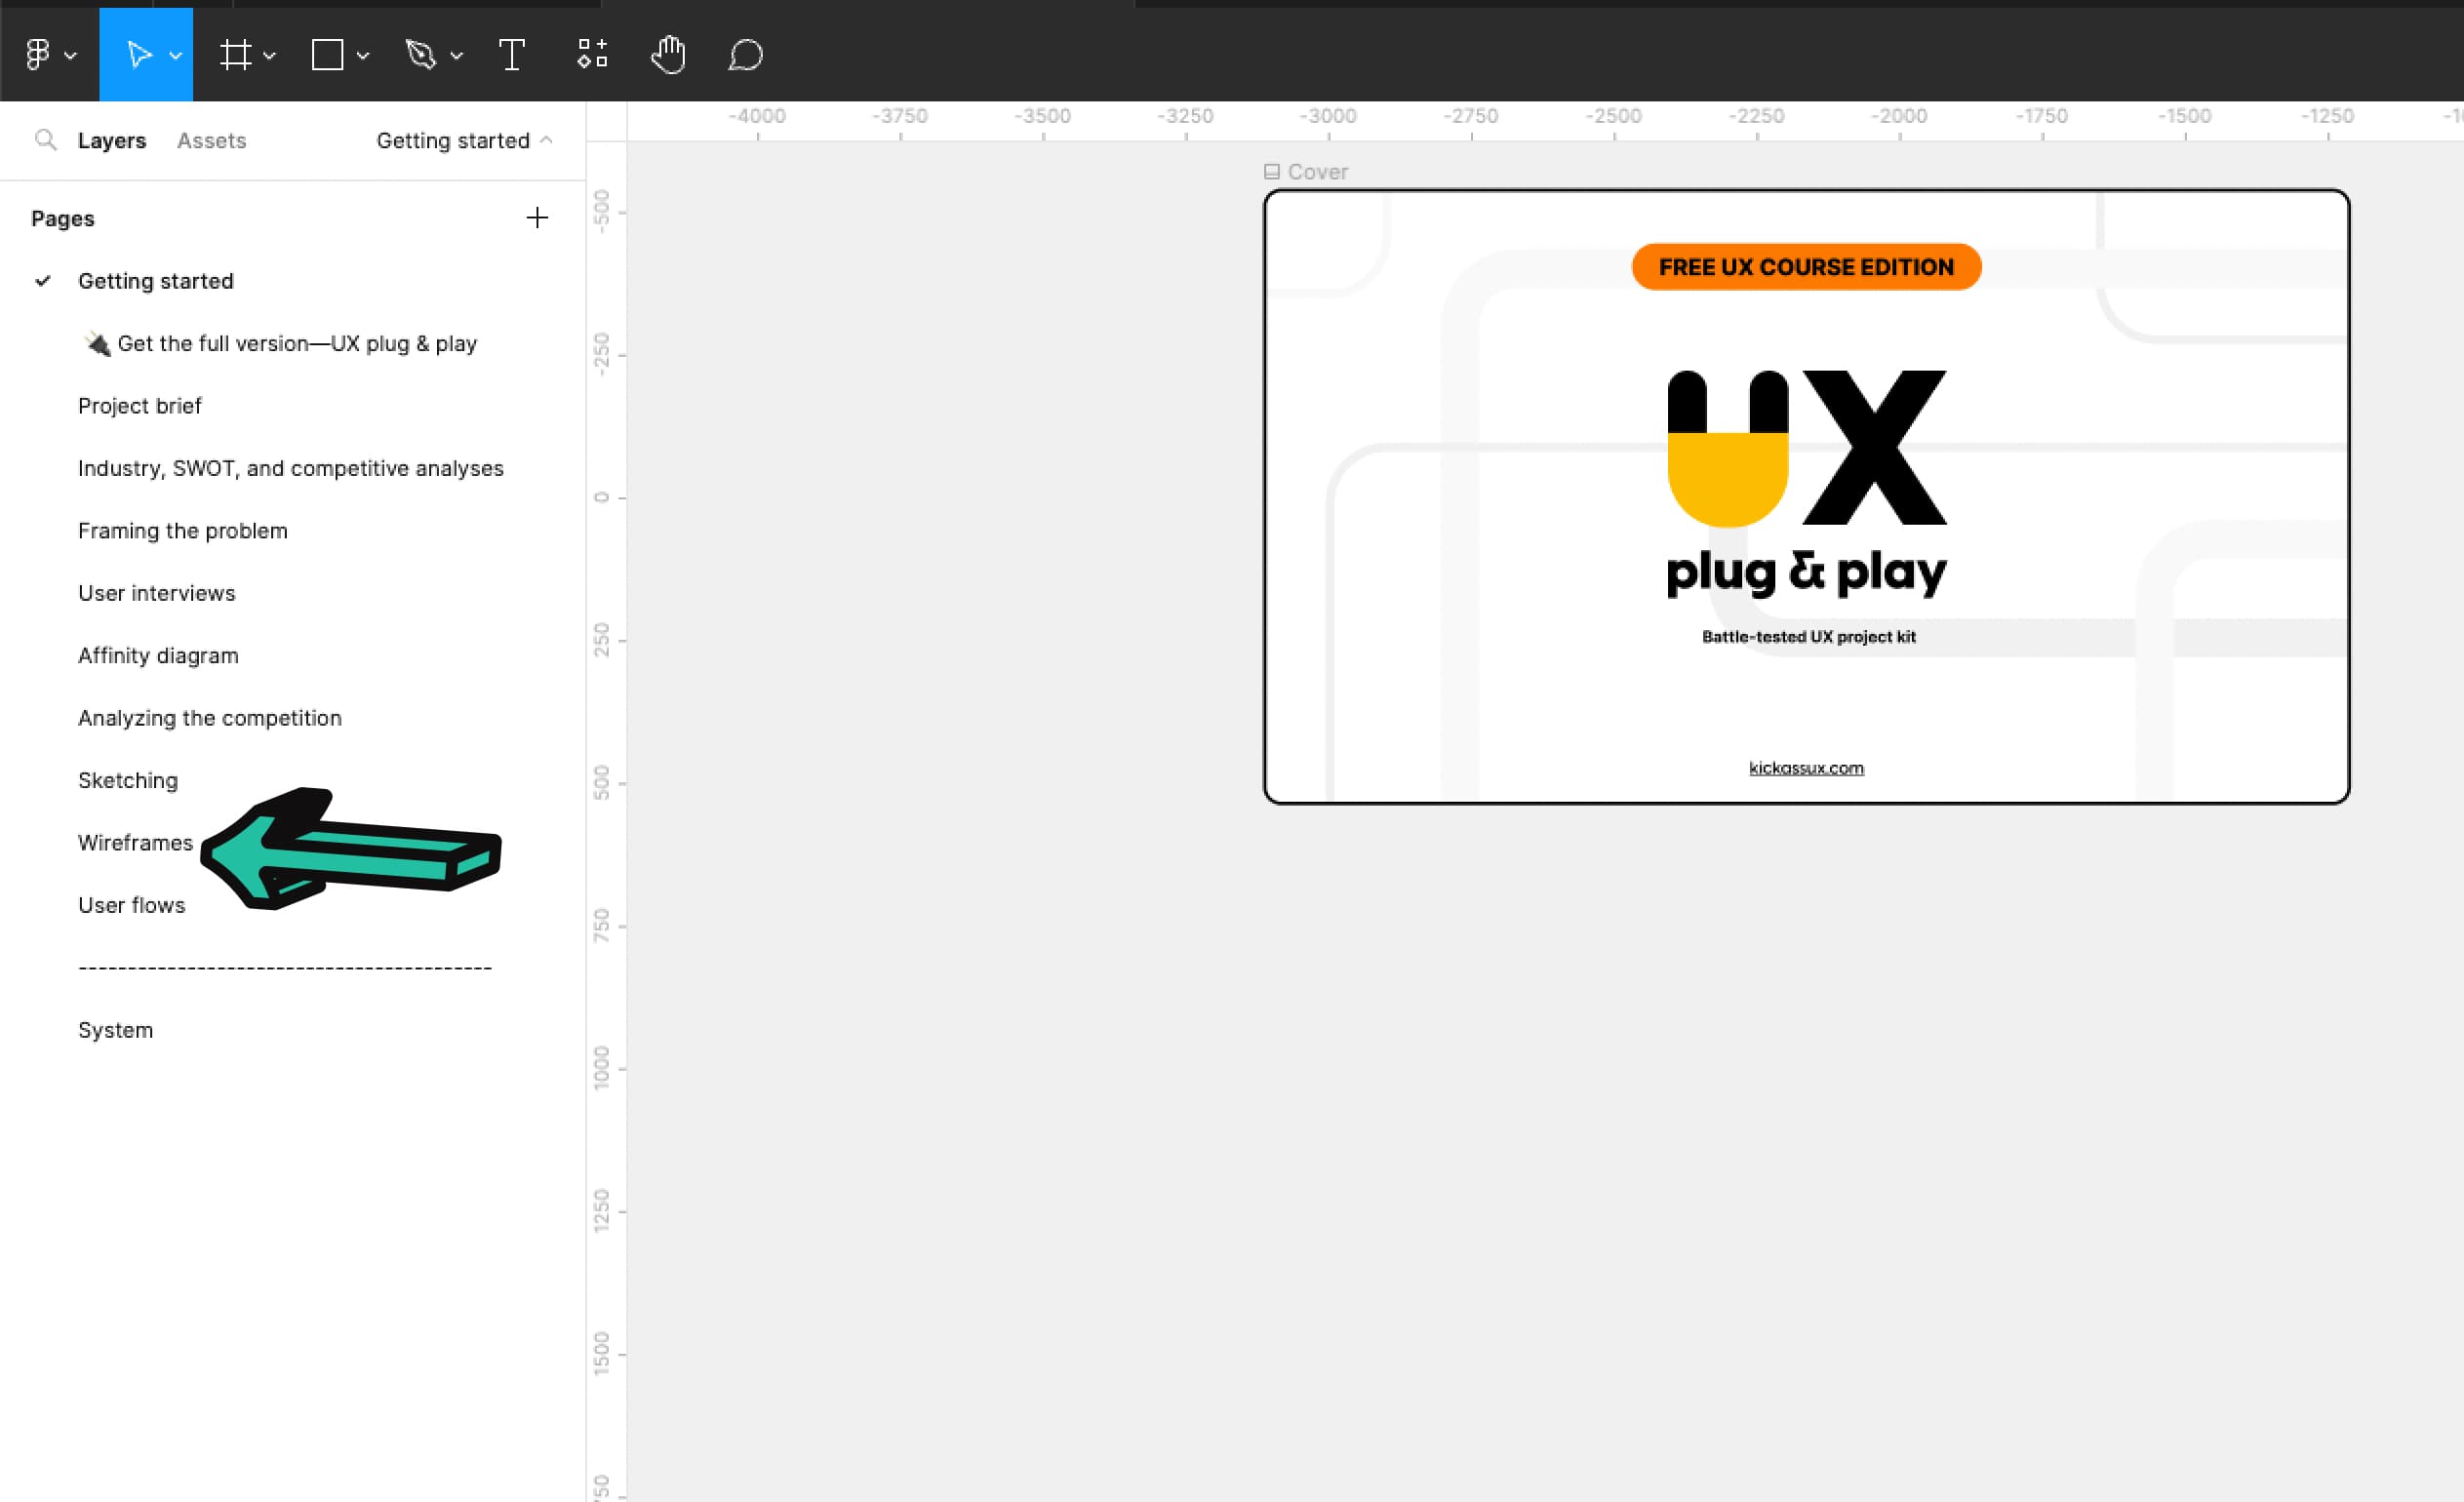Open the Resources components tool

592,54
